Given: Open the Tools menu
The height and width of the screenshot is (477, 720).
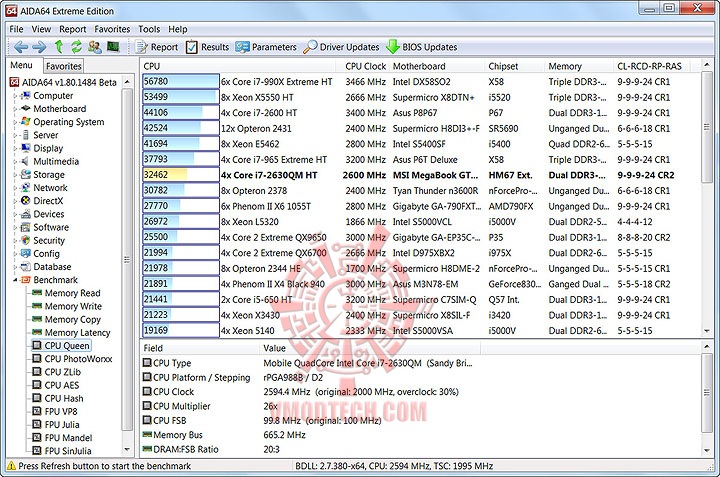Looking at the screenshot, I should (x=149, y=29).
